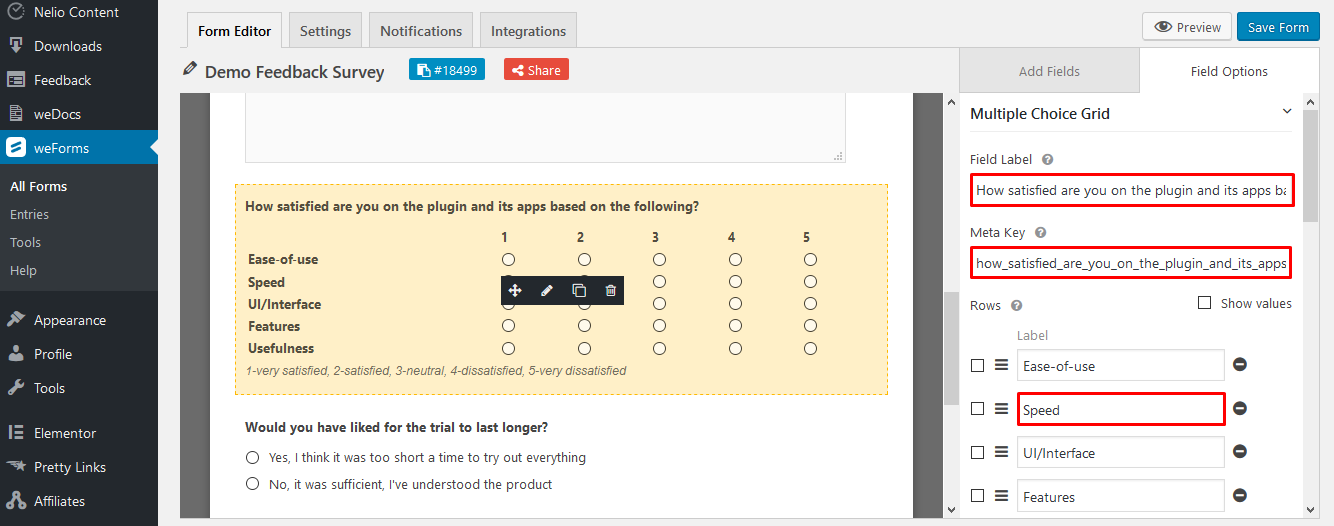Click the red Share button

(x=536, y=70)
